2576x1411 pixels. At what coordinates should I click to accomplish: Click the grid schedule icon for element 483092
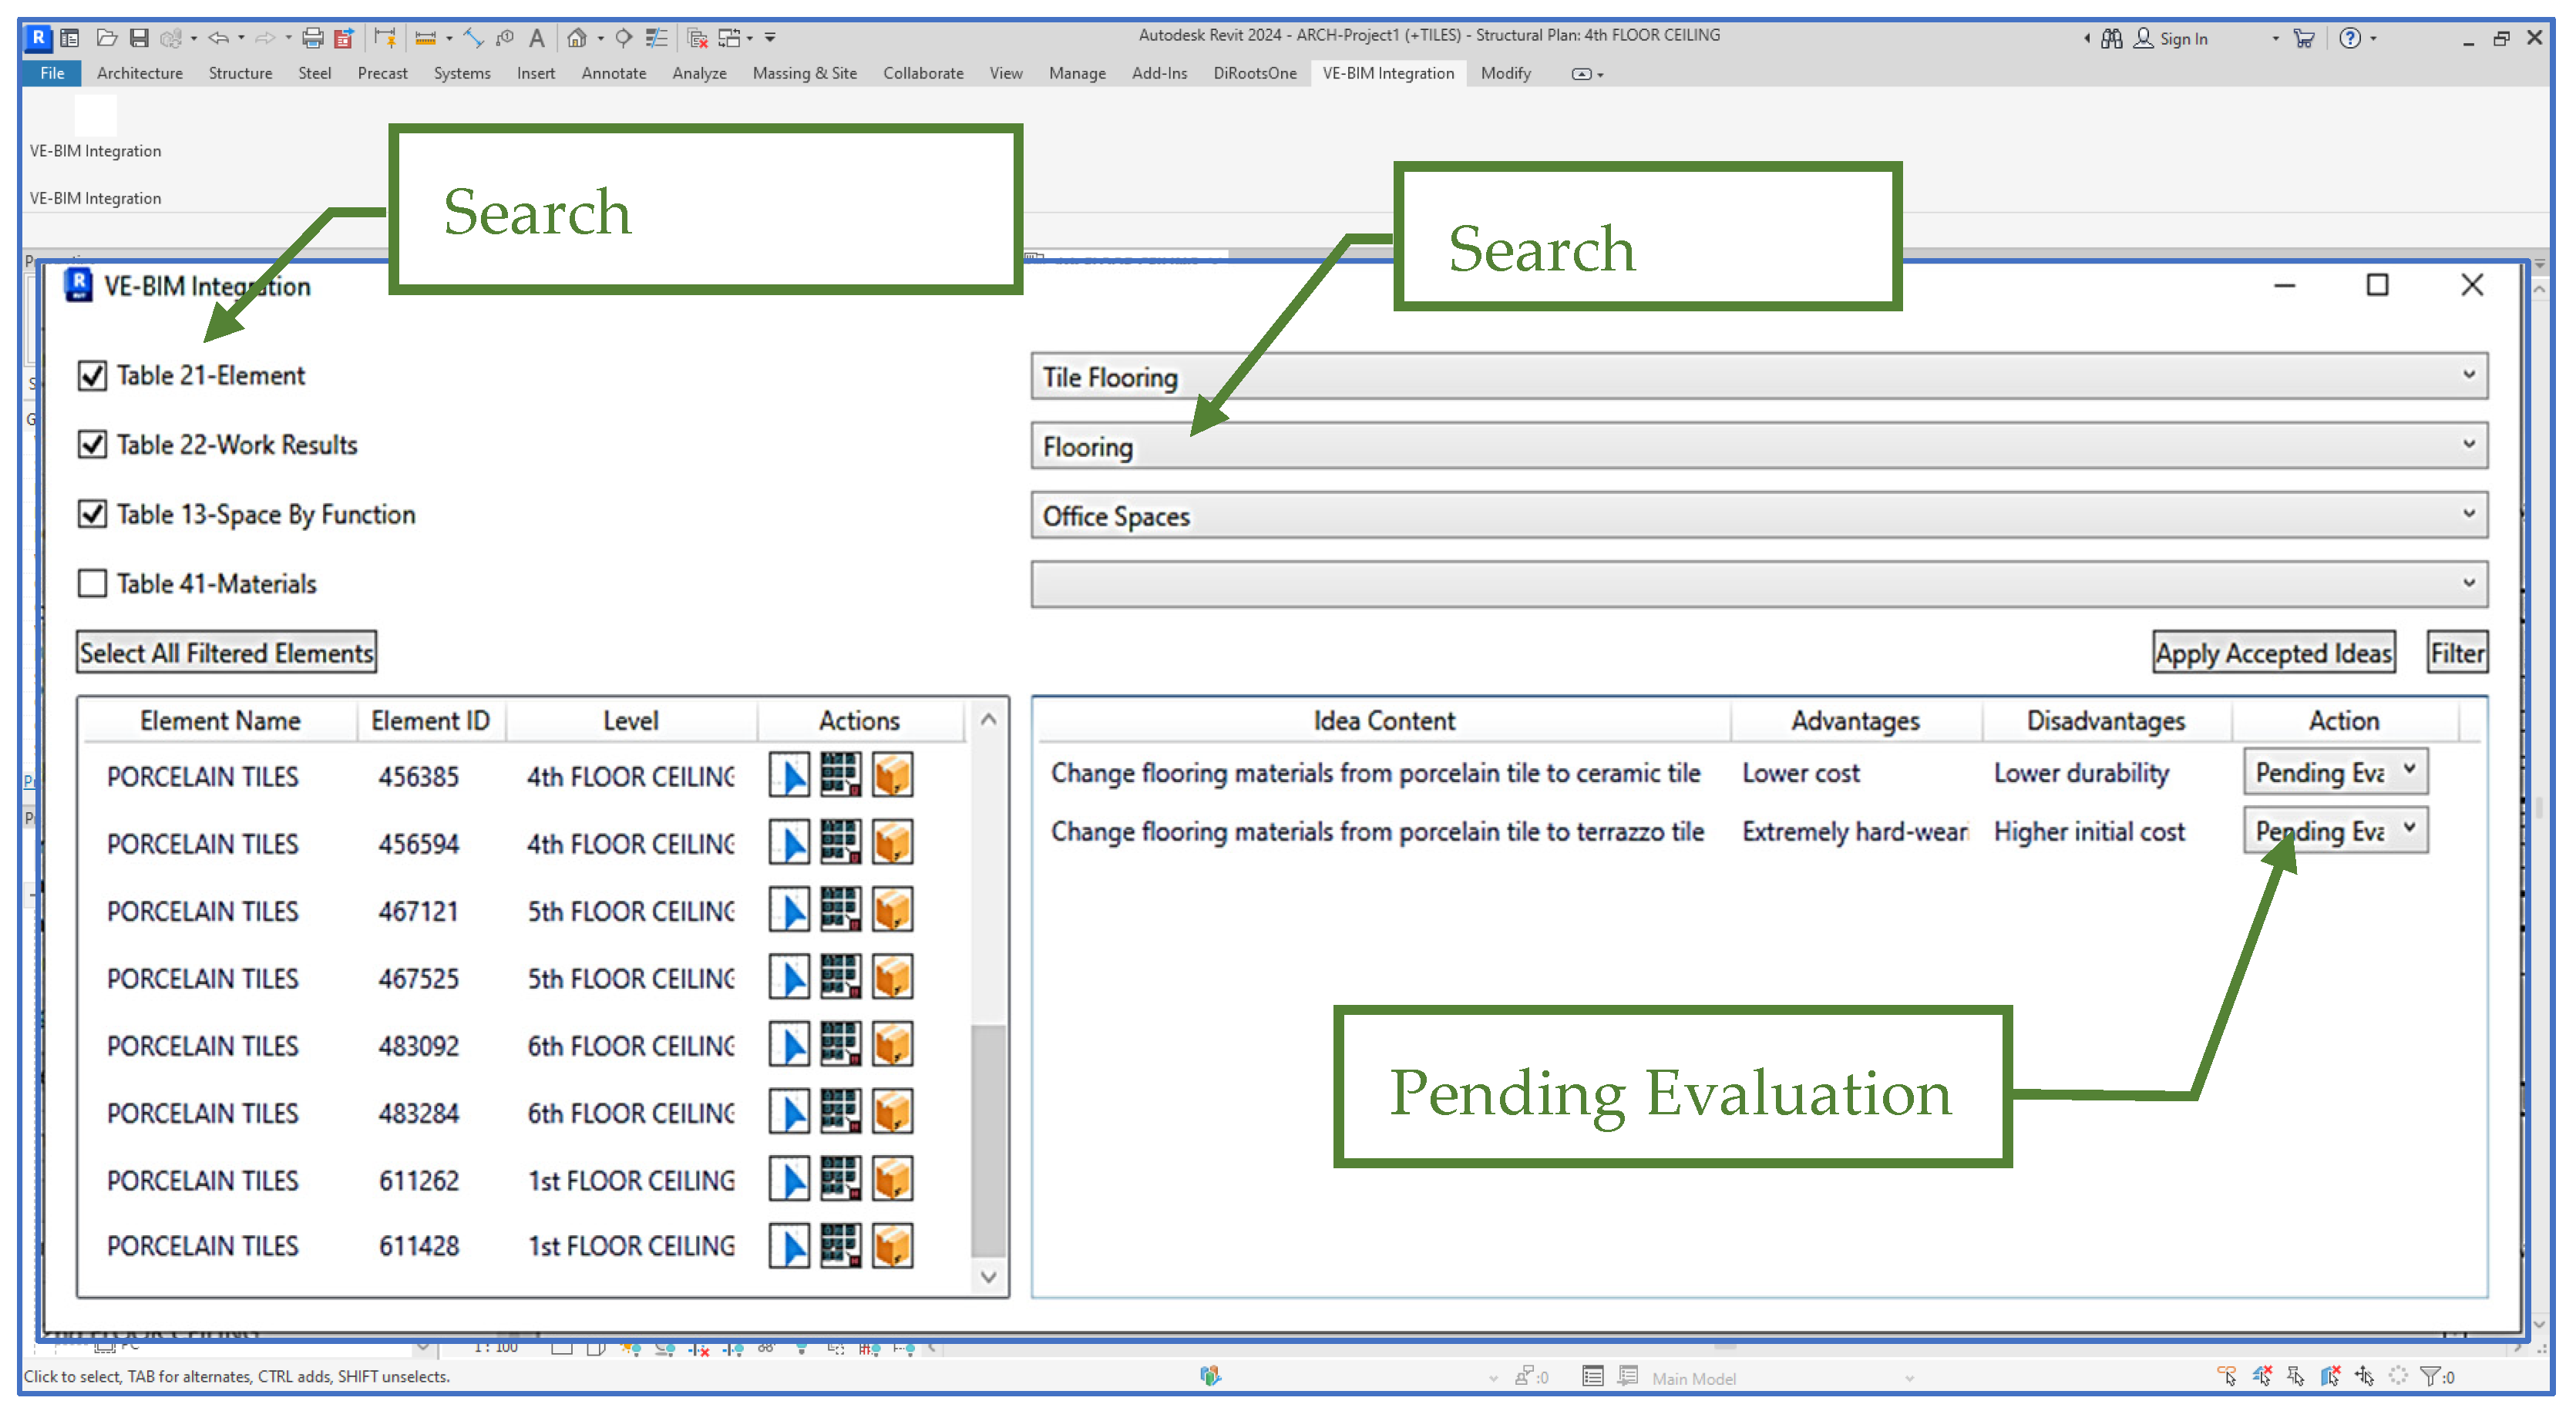(x=840, y=1044)
